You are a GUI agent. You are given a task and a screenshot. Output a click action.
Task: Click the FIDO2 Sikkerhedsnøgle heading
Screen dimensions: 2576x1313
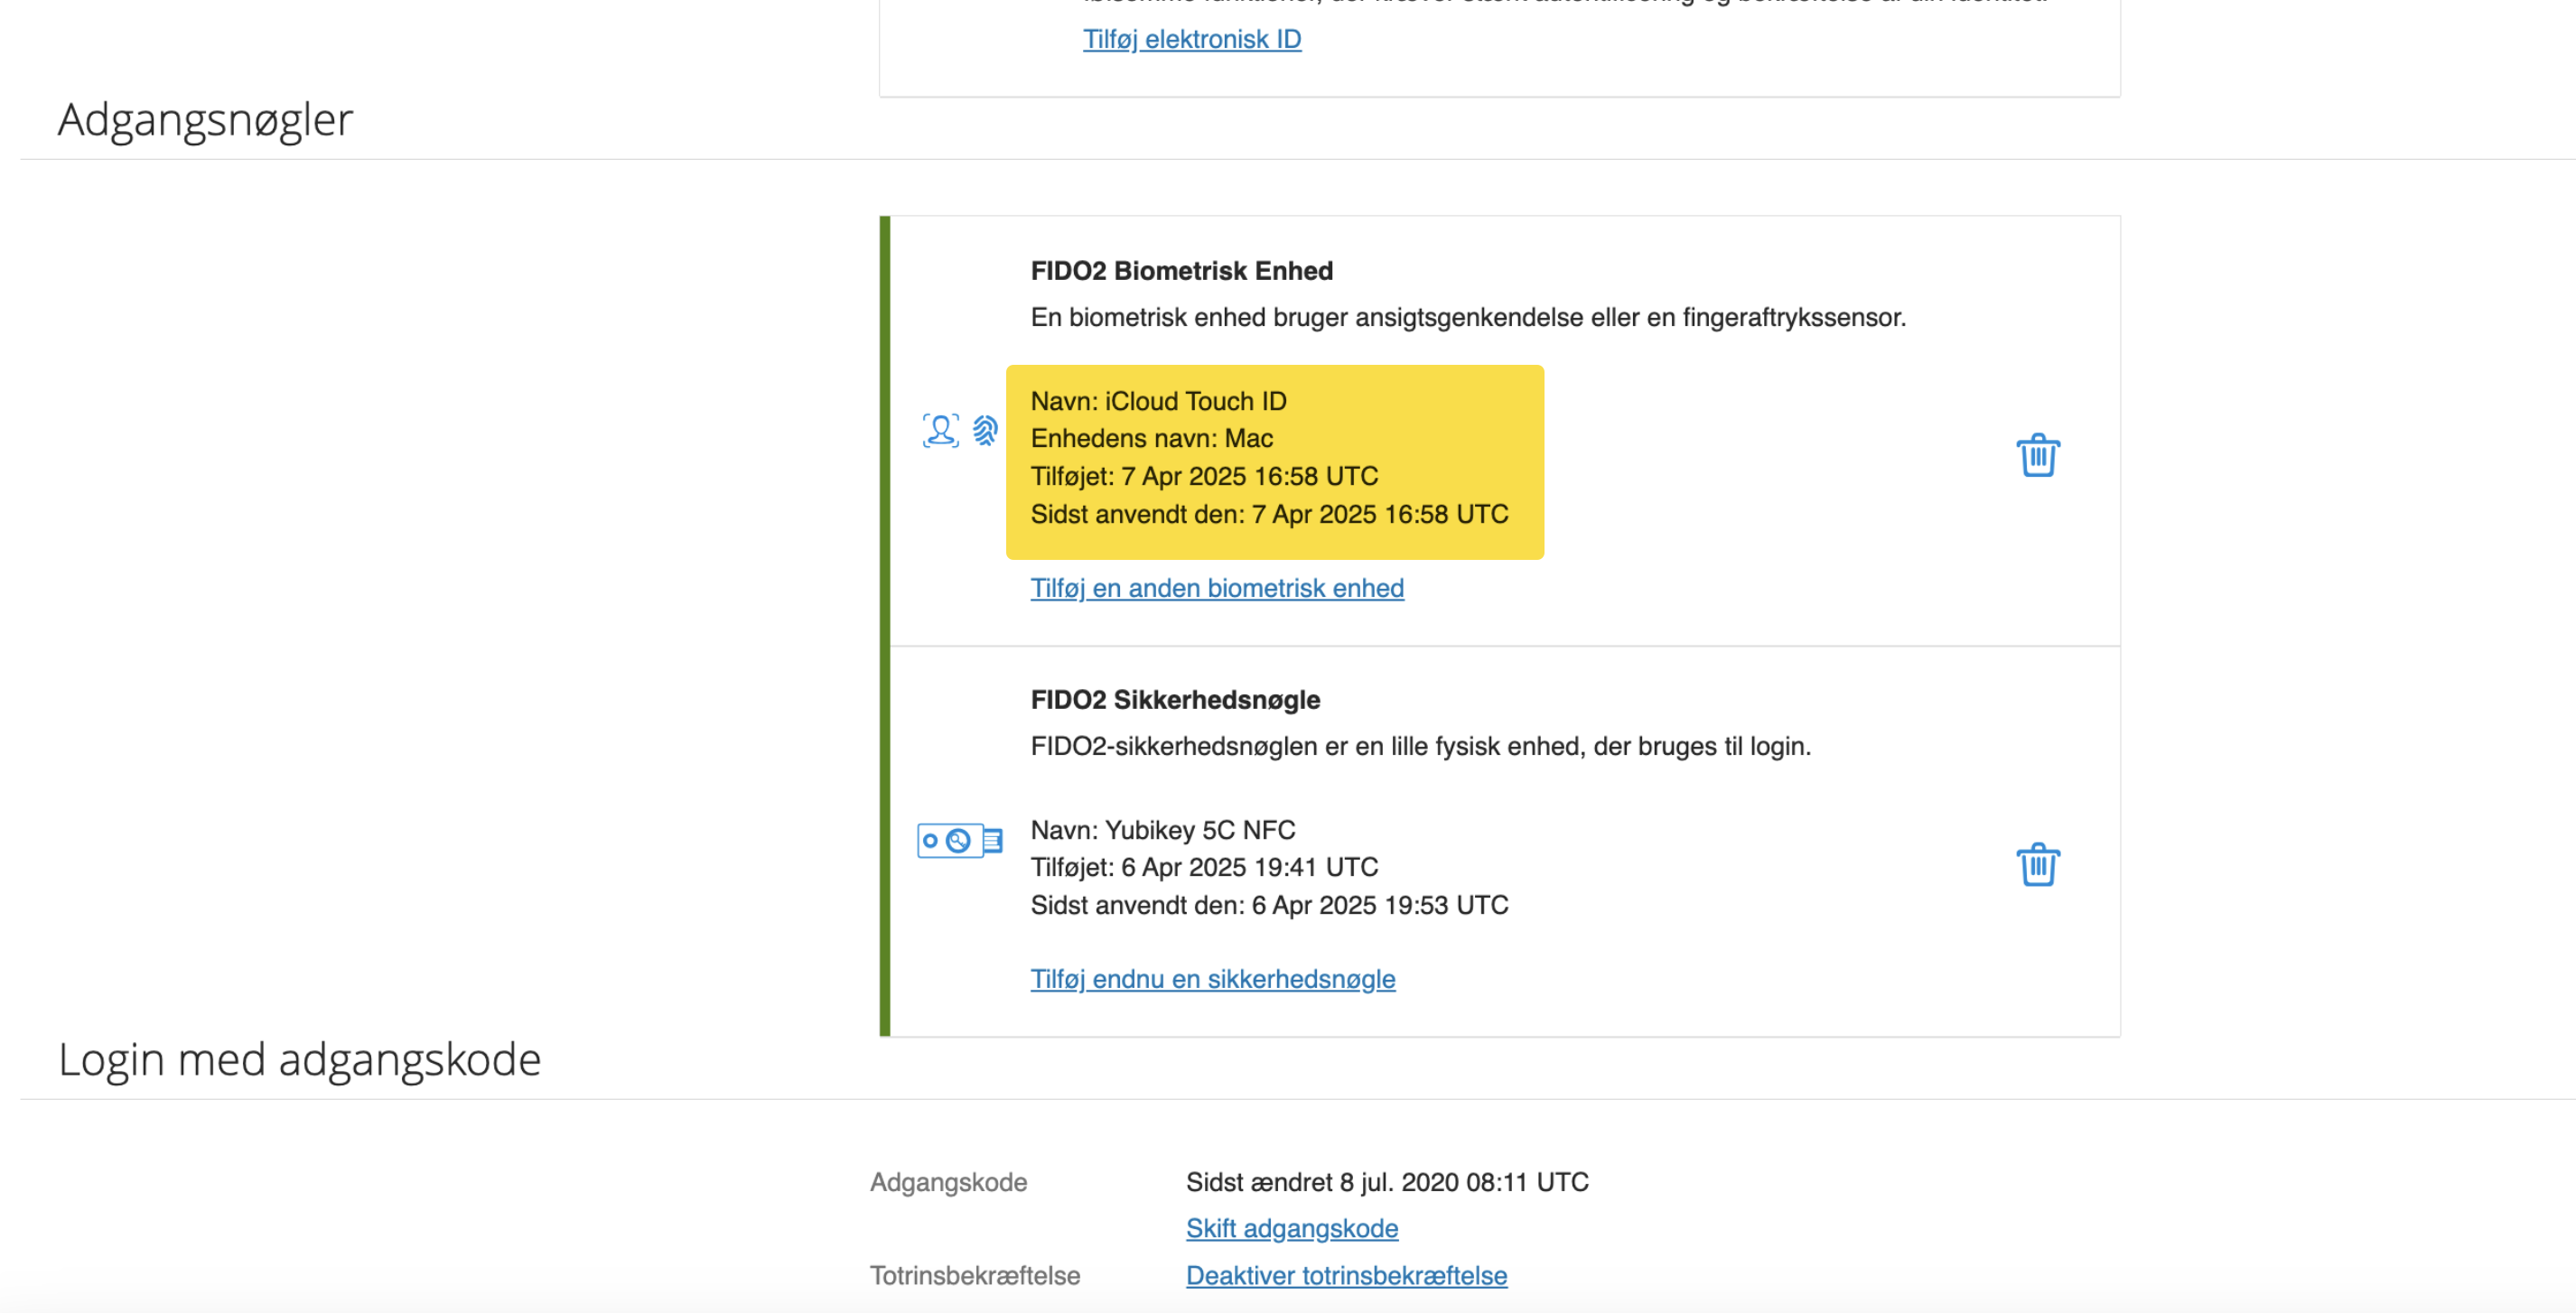1175,699
